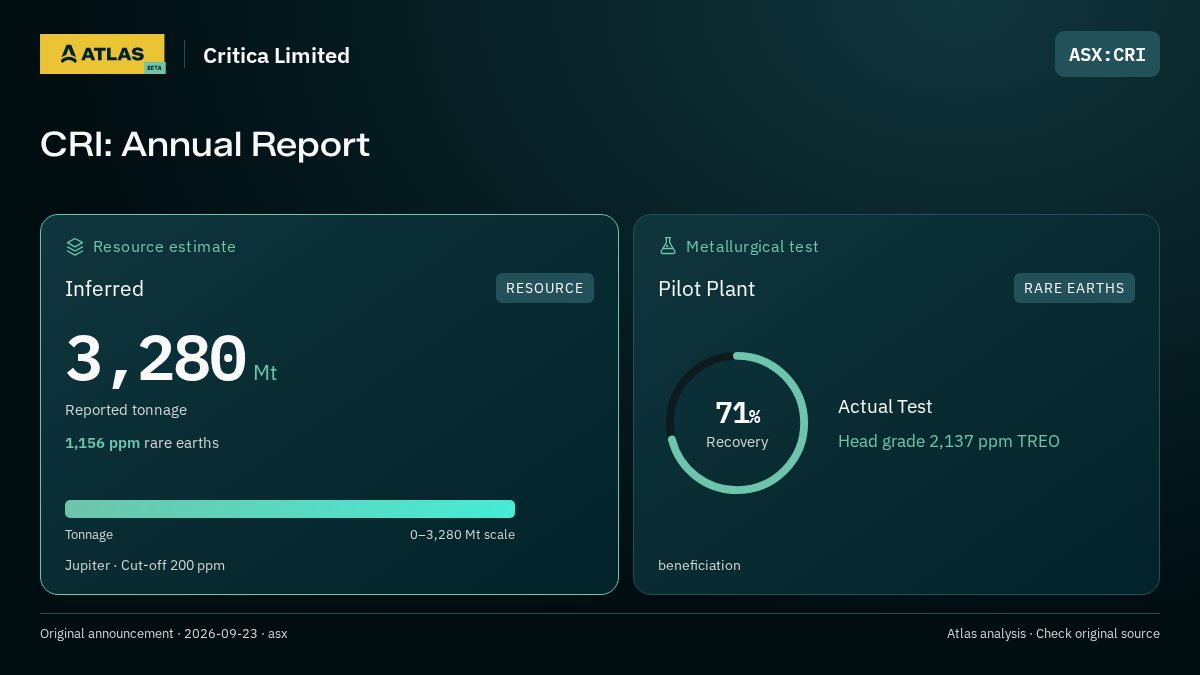Click the RESOURCE tag badge
This screenshot has height=675, width=1200.
(545, 288)
